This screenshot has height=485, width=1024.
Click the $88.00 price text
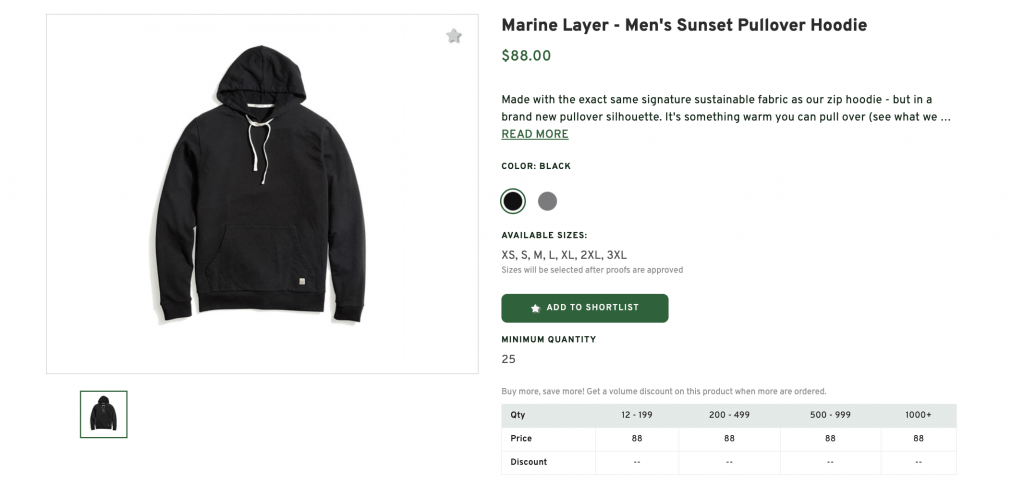(x=526, y=56)
